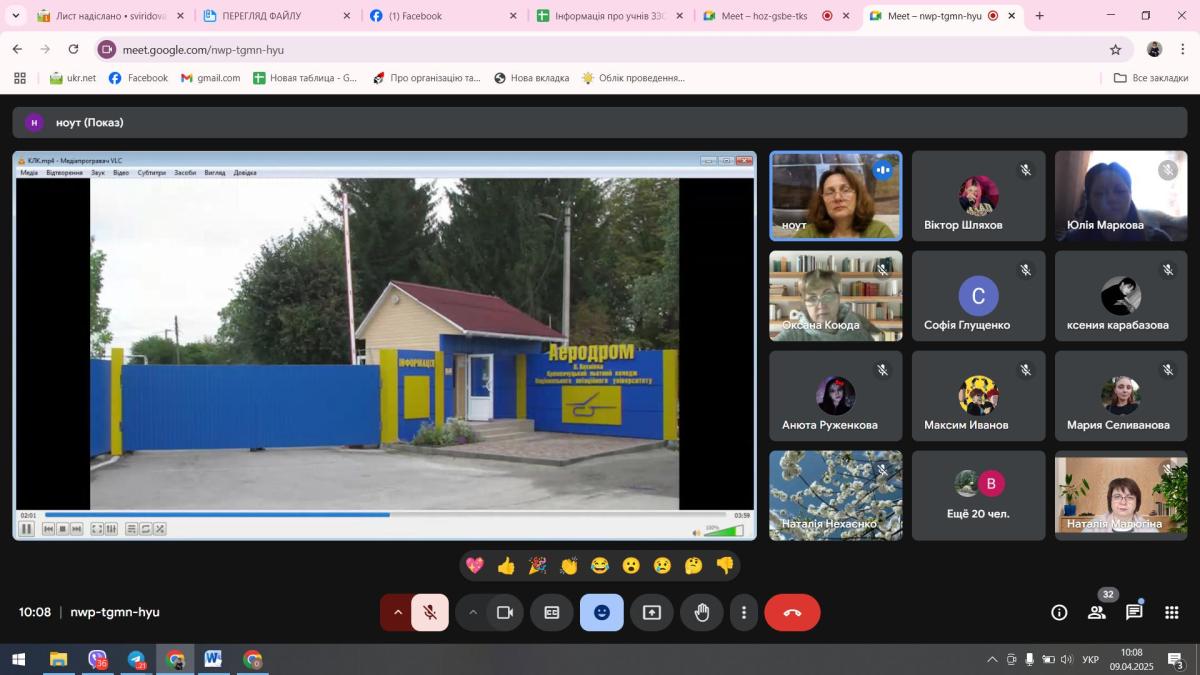Show the participants list
Viewport: 1200px width, 675px height.
click(1097, 612)
